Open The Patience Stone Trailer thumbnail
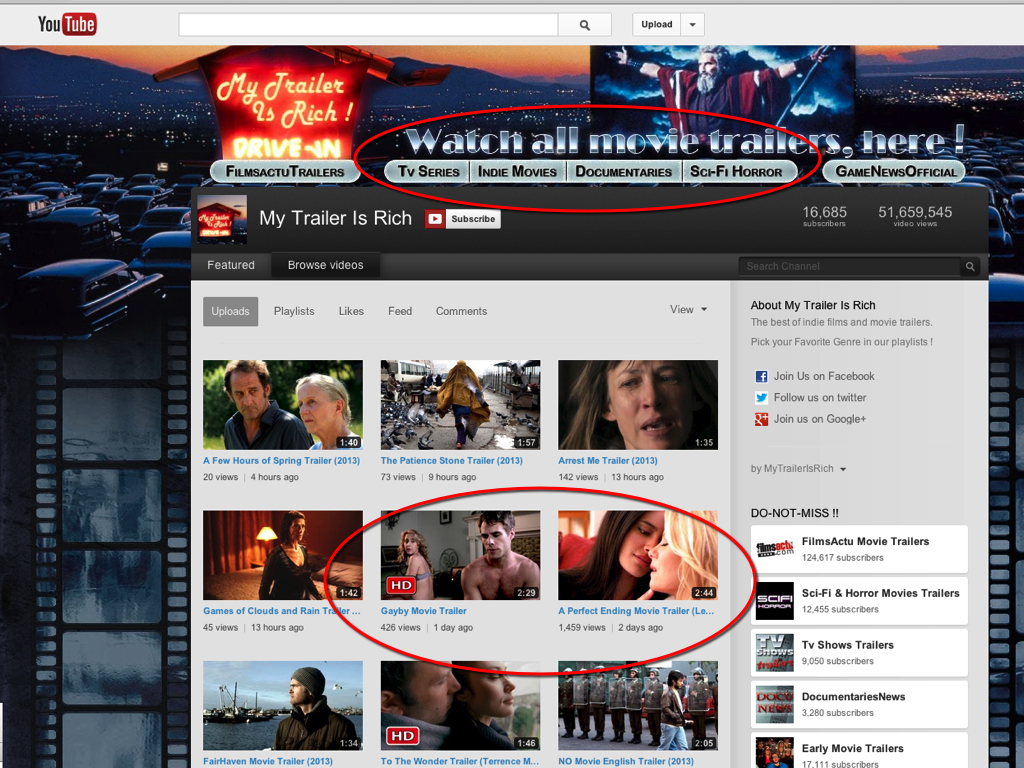Screen dimensions: 1024x768 tap(460, 405)
